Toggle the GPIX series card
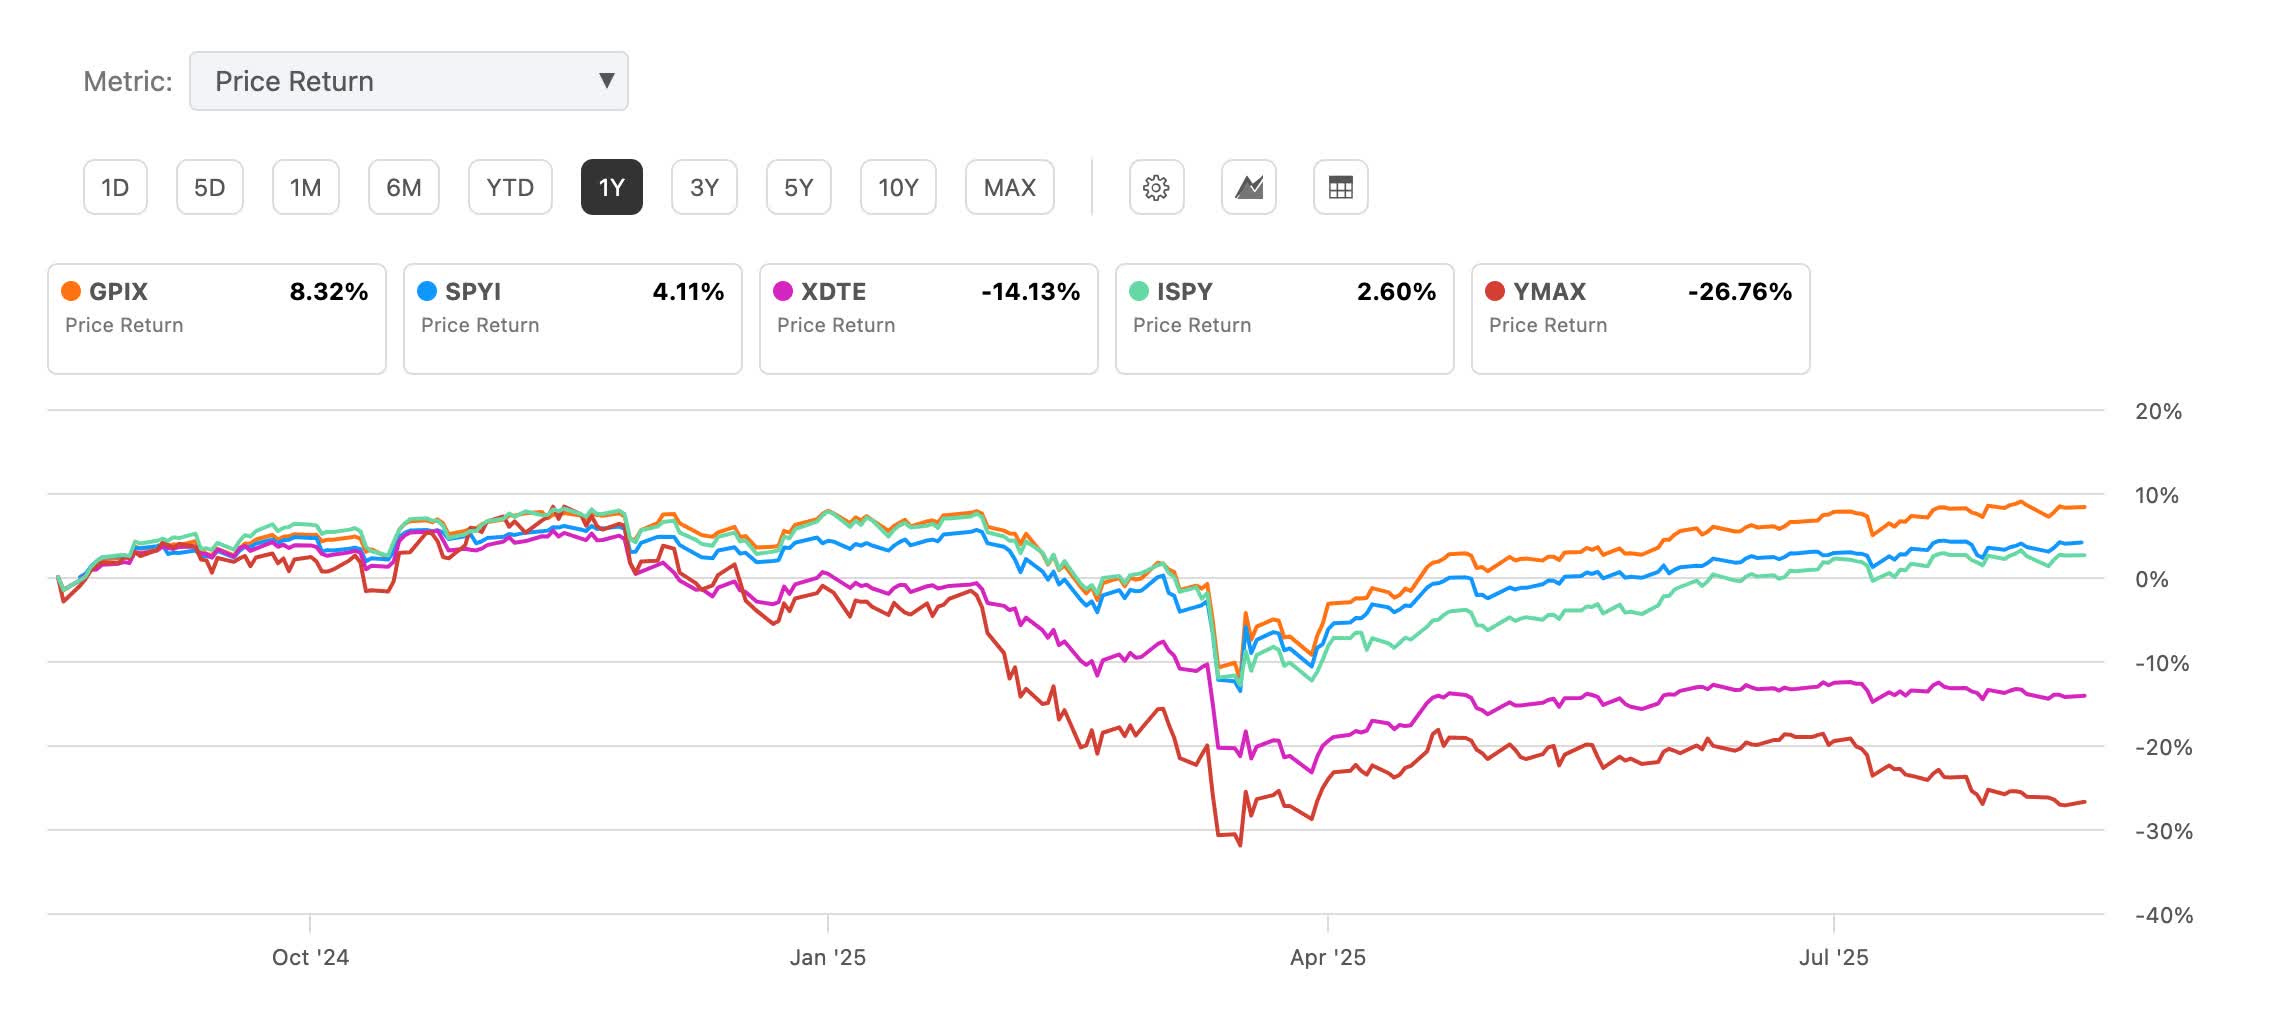 pyautogui.click(x=217, y=319)
